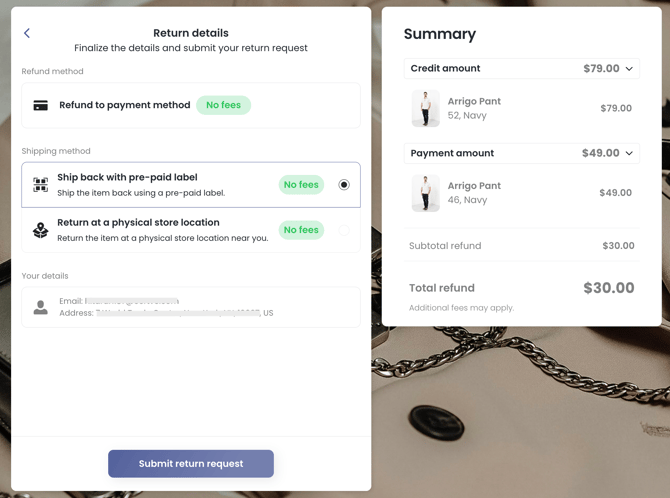The width and height of the screenshot is (670, 498).
Task: Click the back arrow icon
Action: click(27, 33)
